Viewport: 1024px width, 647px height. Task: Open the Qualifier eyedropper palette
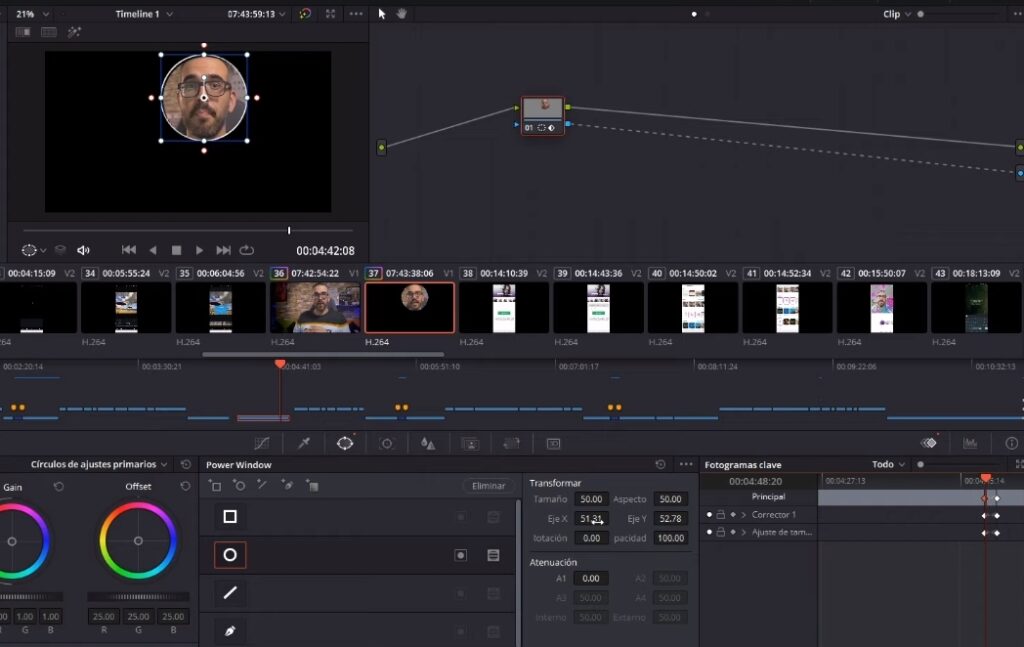(x=303, y=443)
